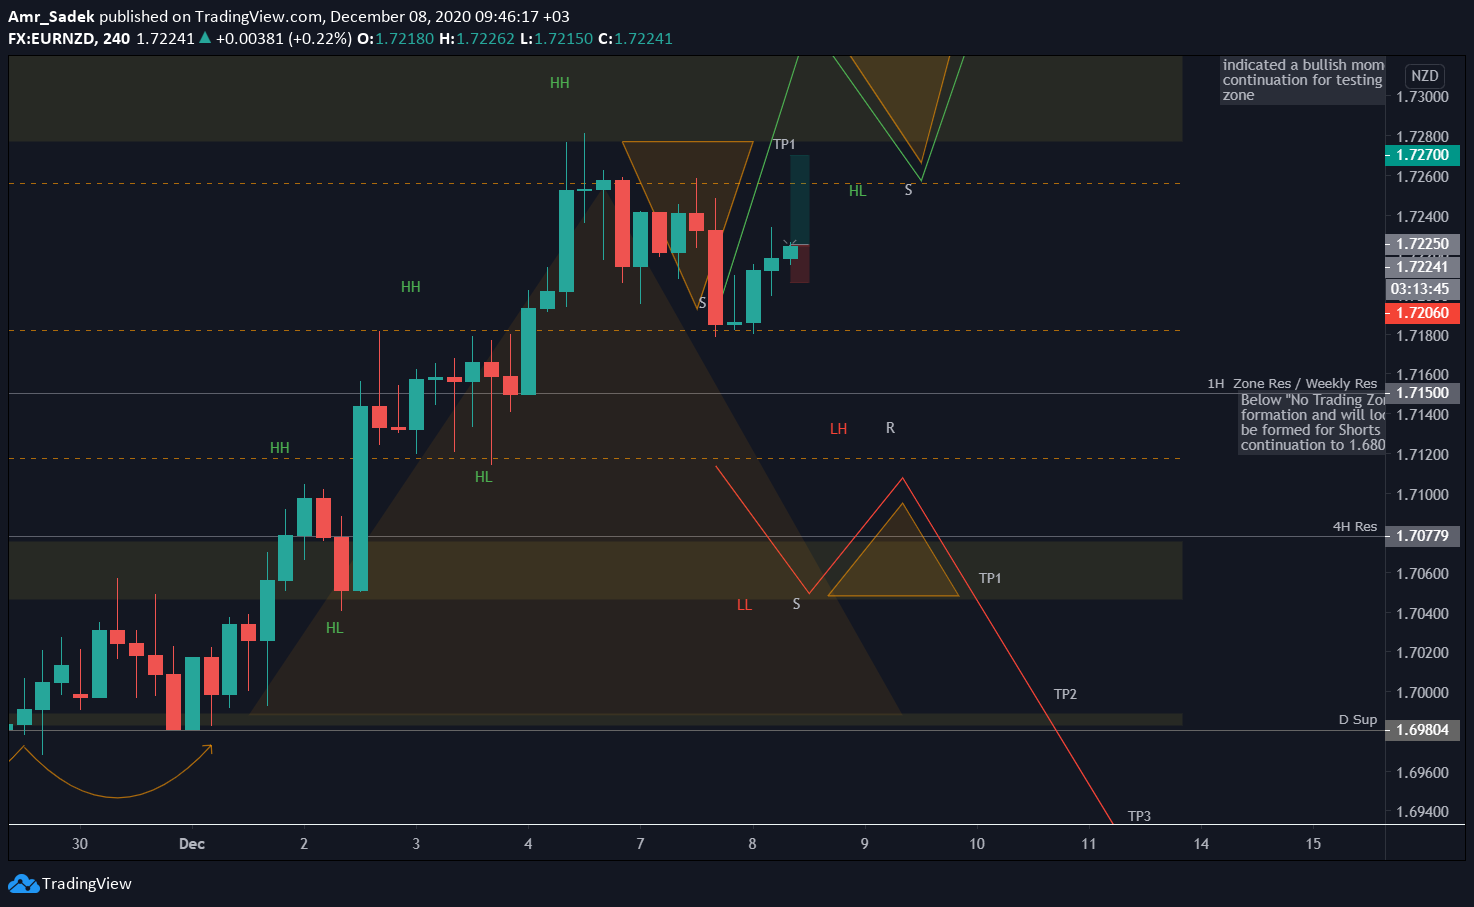The width and height of the screenshot is (1474, 907).
Task: Select the '4H Res' line label
Action: (1355, 527)
